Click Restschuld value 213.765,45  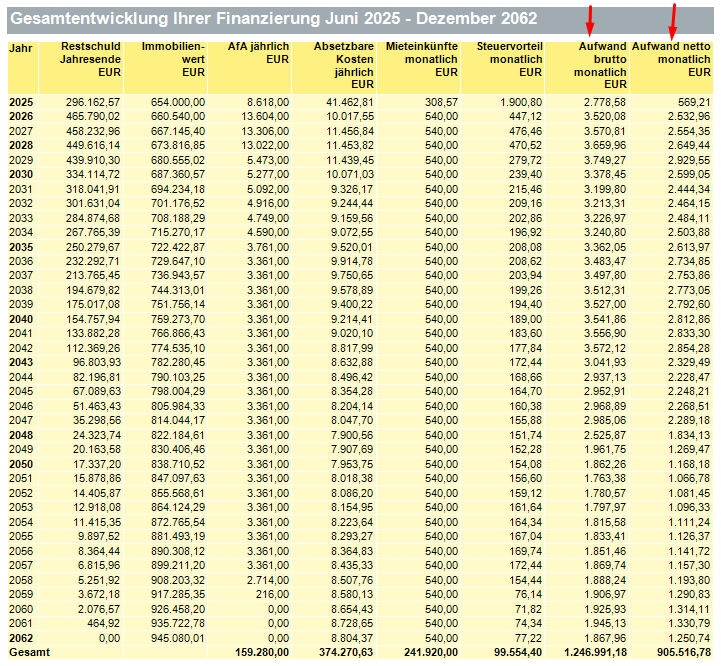click(x=93, y=276)
